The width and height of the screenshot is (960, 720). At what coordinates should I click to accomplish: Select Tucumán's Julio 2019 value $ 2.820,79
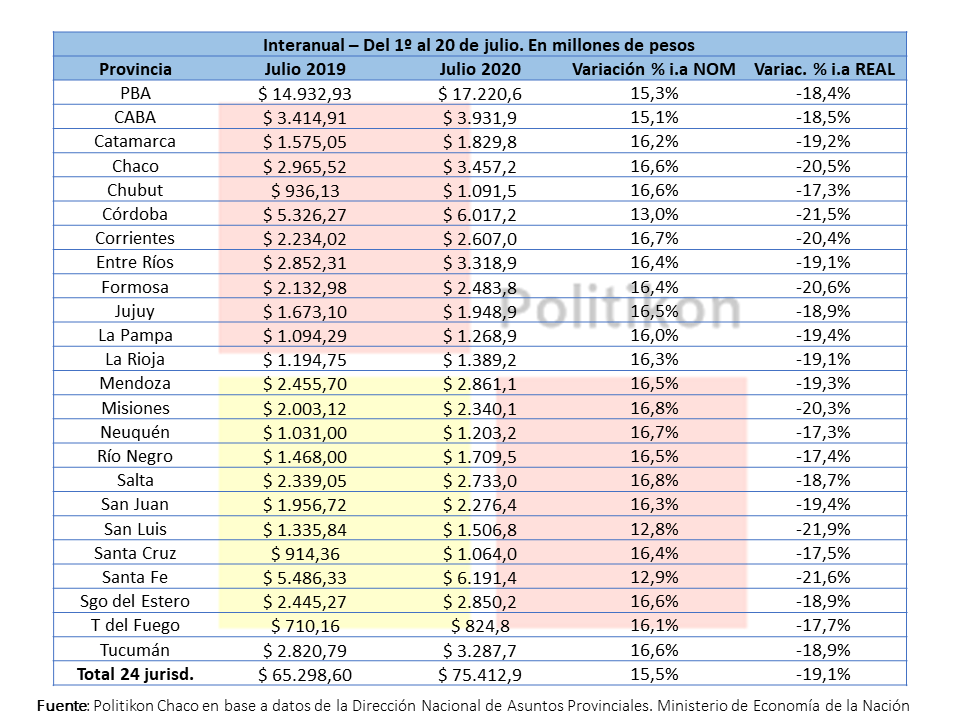[305, 650]
